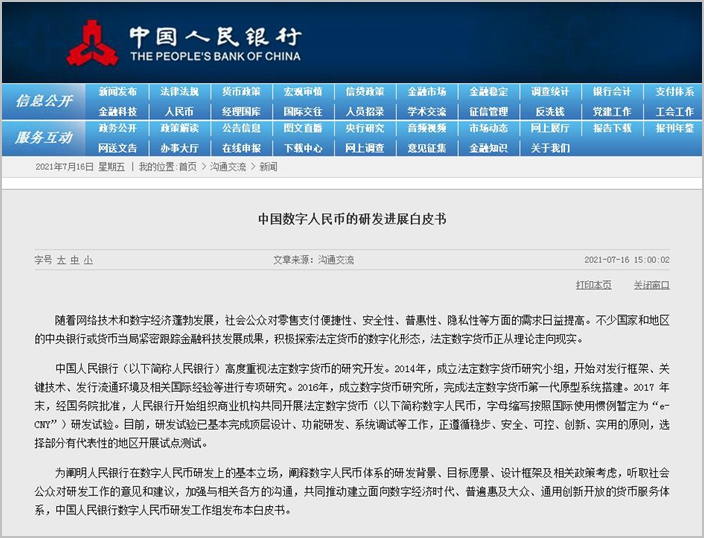704x538 pixels.
Task: Click the 意见征集 menu item
Action: 427,148
